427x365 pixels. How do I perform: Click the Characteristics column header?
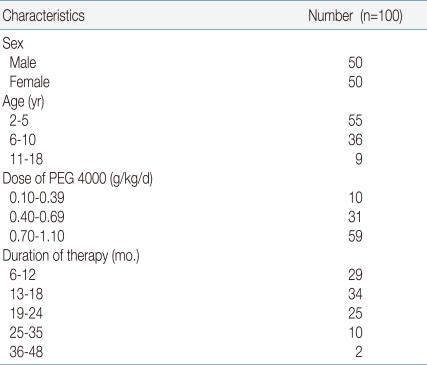click(43, 16)
